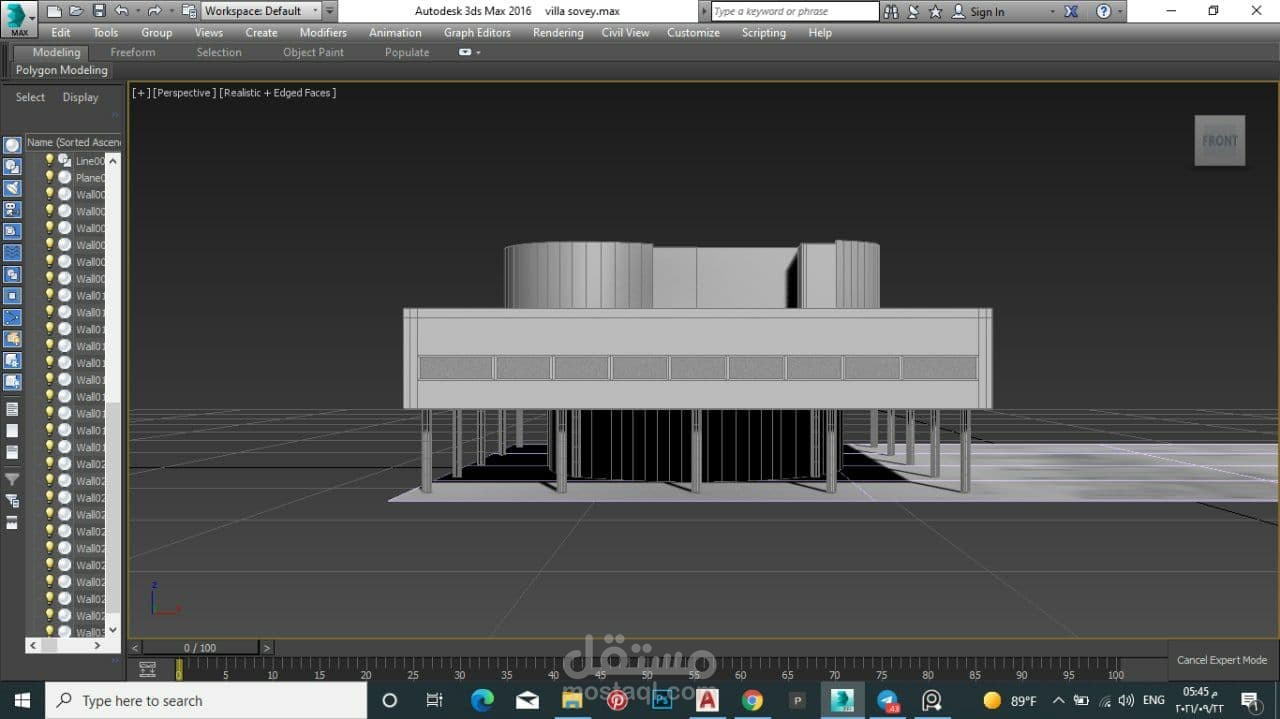Click the Sign In link in the title bar

pos(989,11)
